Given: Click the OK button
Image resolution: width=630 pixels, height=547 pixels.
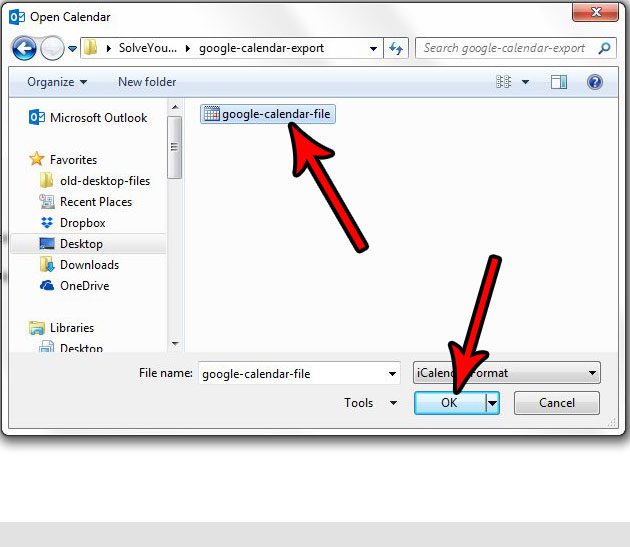Looking at the screenshot, I should (450, 403).
